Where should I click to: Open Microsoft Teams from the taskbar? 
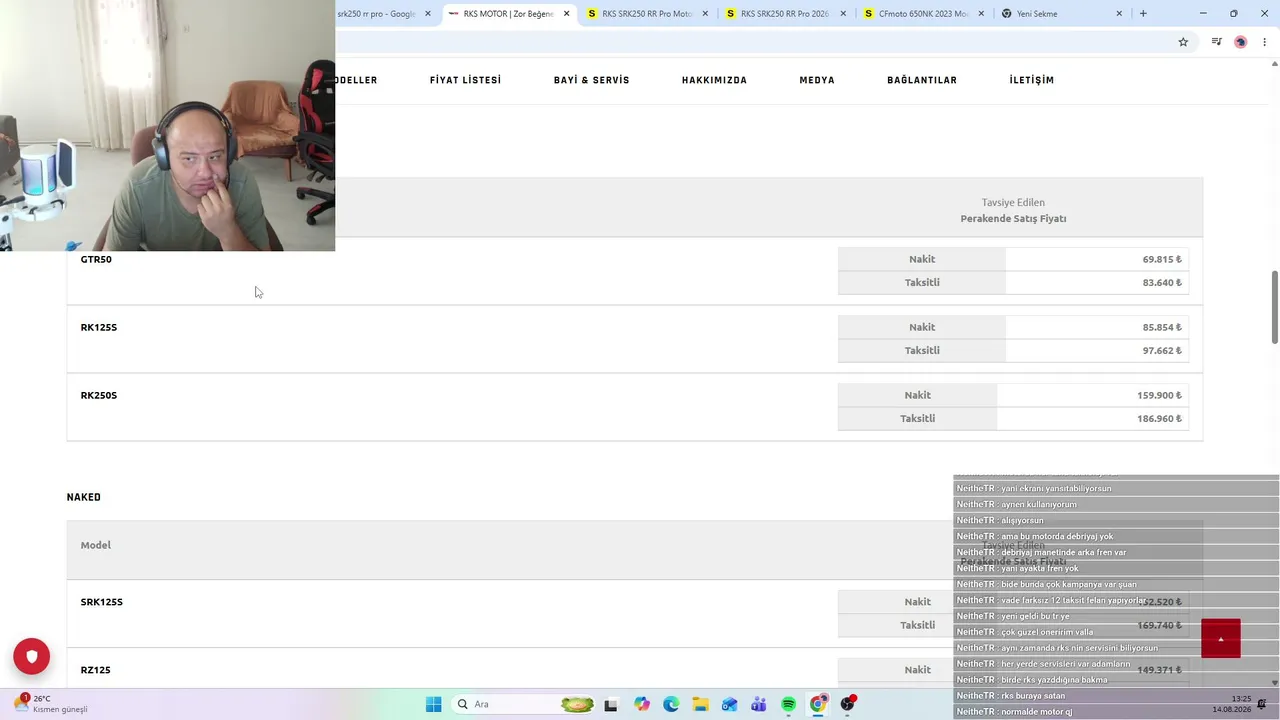(759, 704)
